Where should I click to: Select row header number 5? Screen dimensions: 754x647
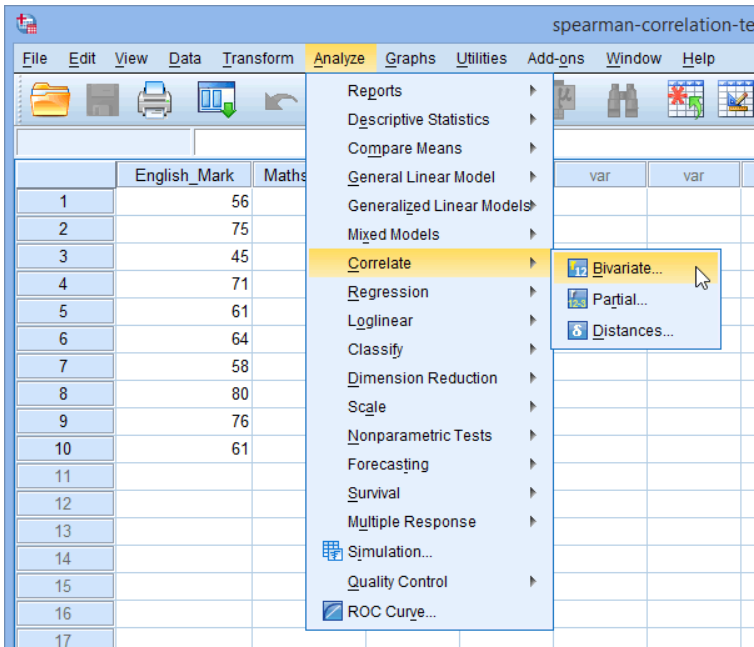tap(65, 311)
